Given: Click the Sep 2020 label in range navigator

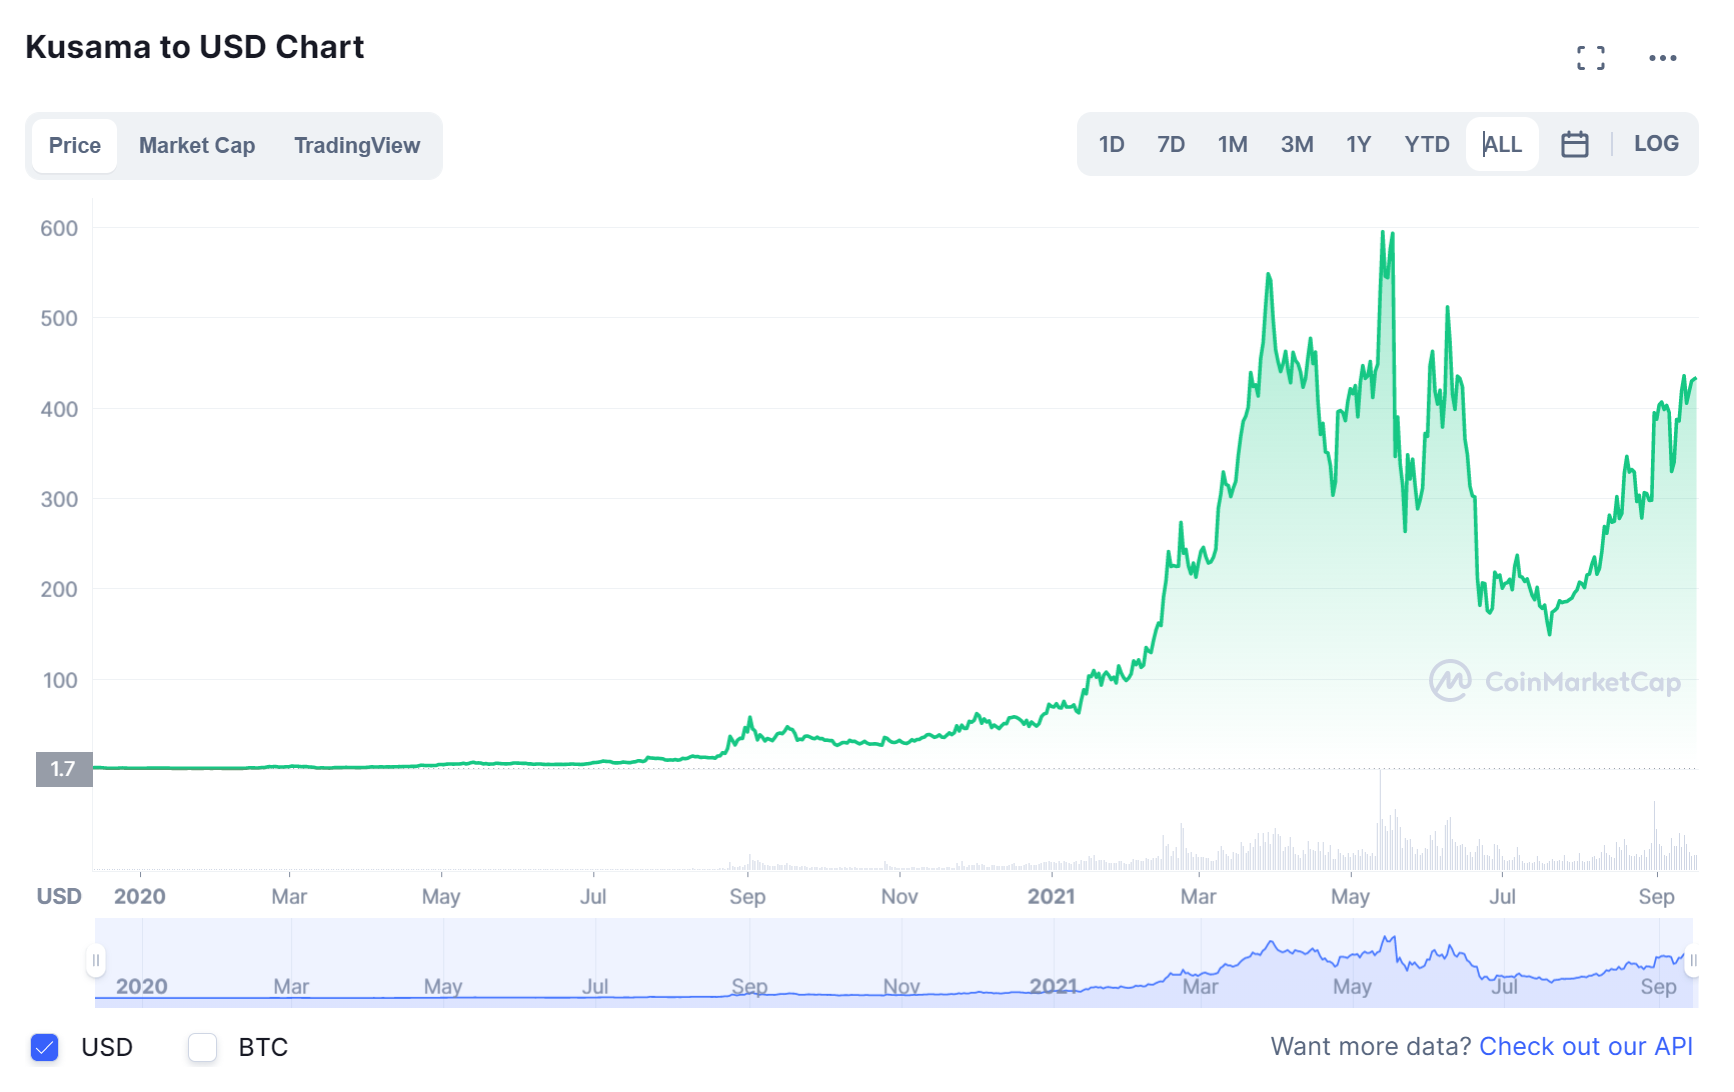Looking at the screenshot, I should (x=749, y=986).
